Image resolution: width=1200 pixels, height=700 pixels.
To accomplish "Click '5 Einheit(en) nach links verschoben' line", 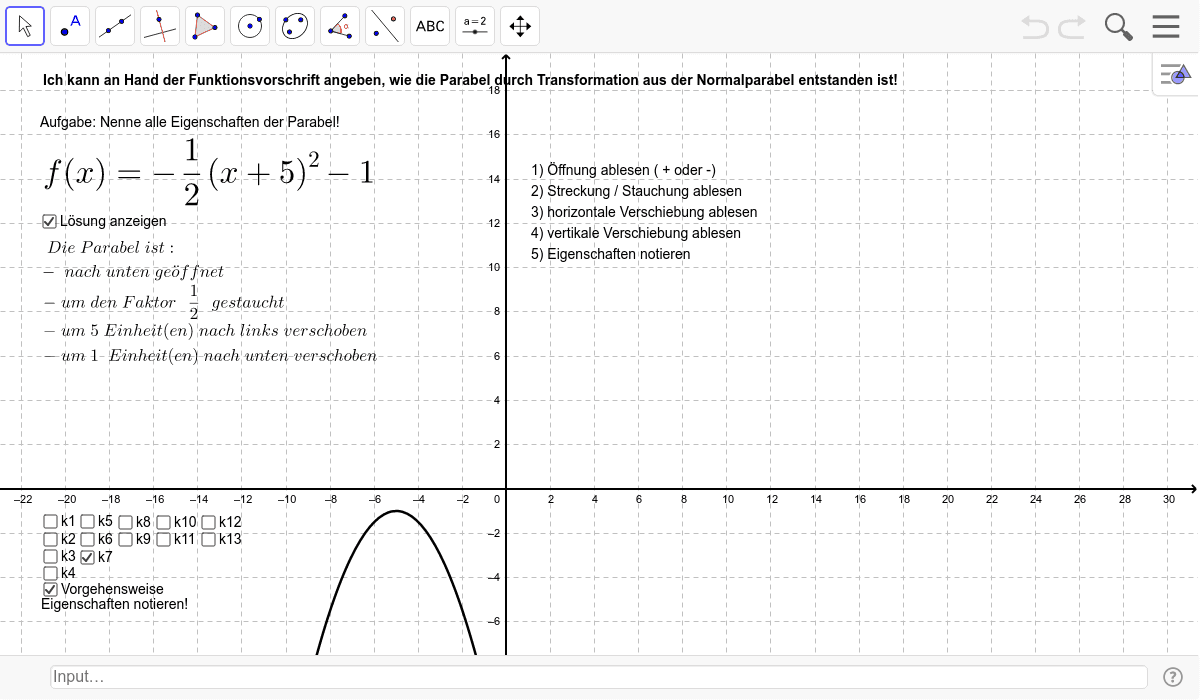I will pyautogui.click(x=206, y=331).
